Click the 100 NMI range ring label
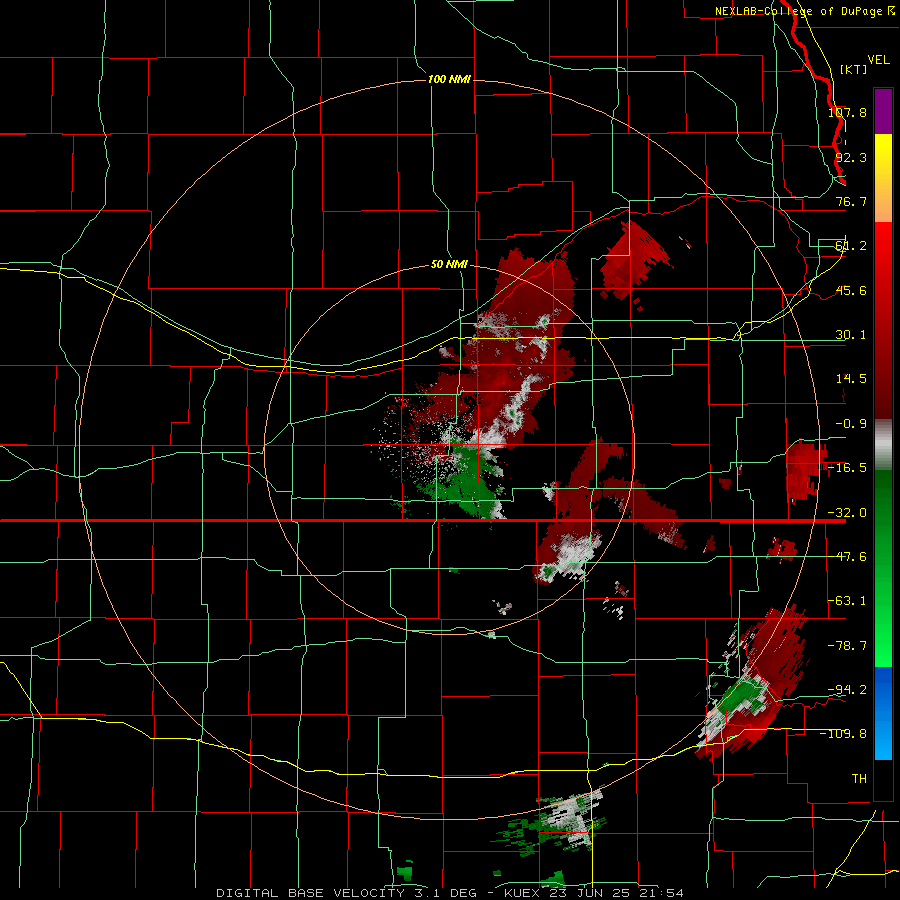 [x=449, y=79]
